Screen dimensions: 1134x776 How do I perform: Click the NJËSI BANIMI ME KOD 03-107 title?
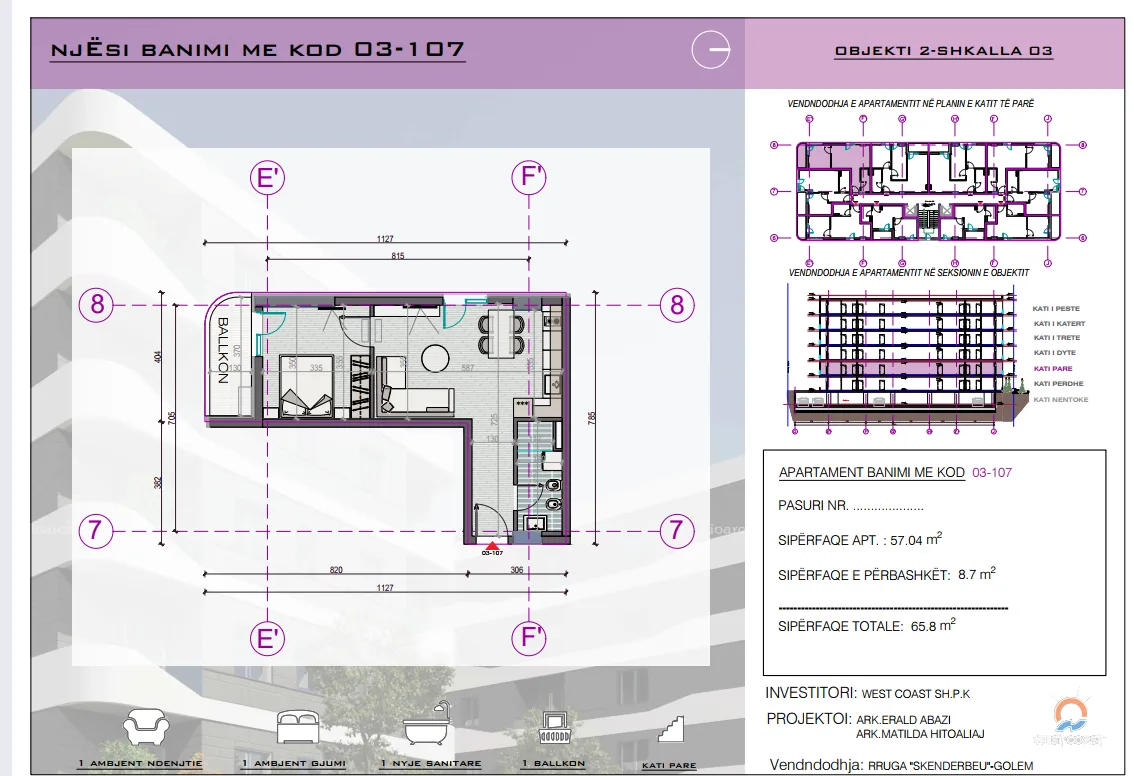(257, 49)
